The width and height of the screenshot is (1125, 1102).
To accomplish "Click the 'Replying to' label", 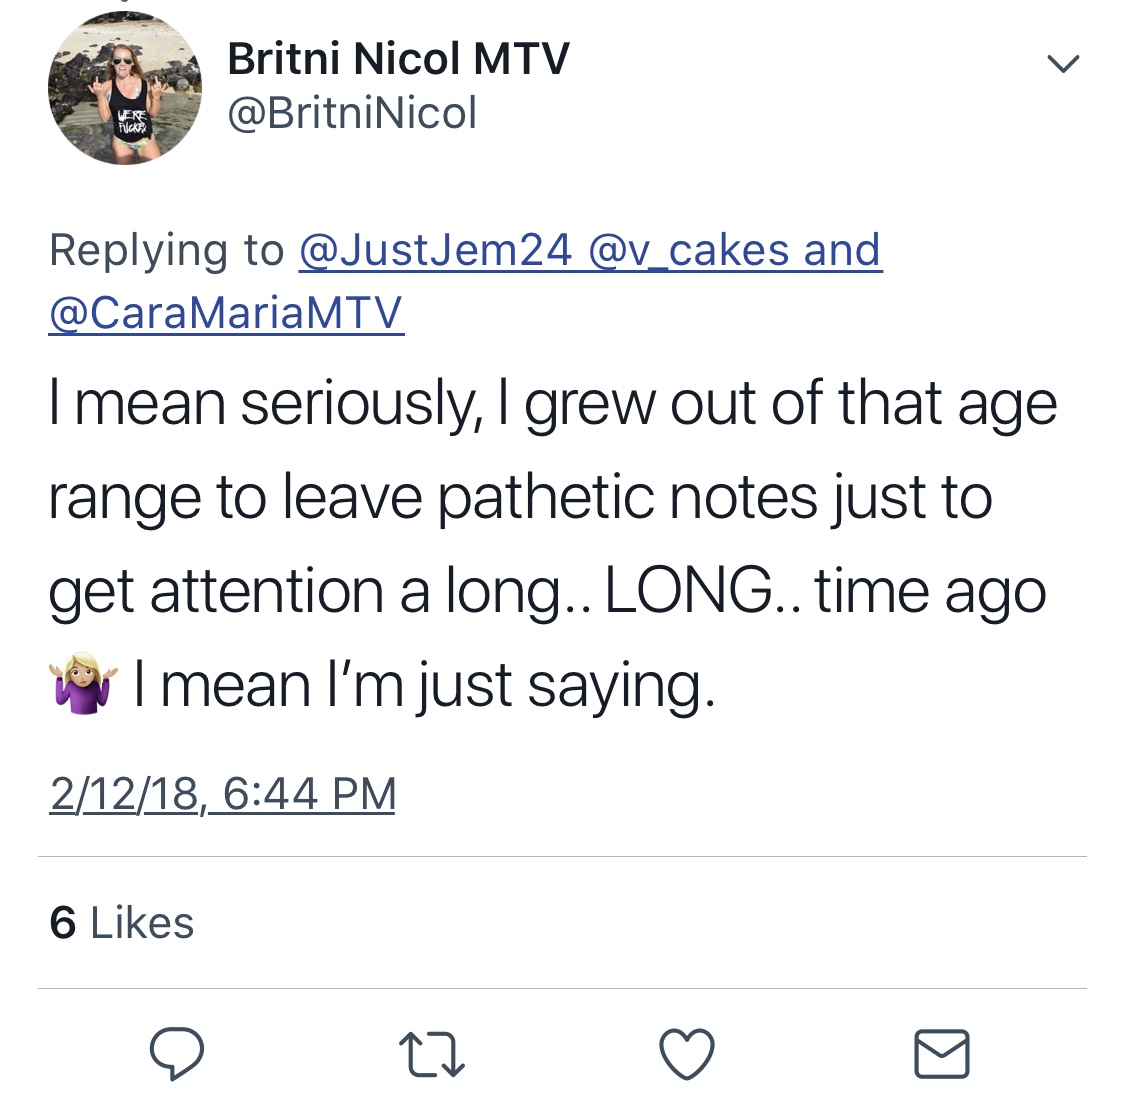I will [x=166, y=250].
